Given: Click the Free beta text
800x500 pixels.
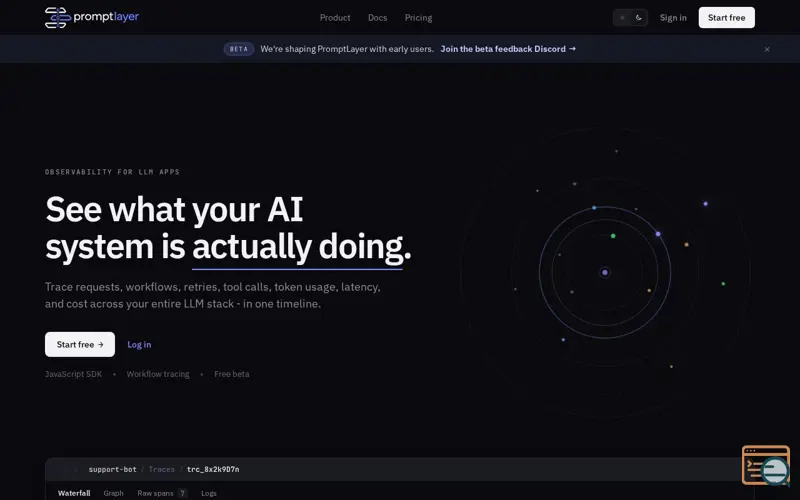Looking at the screenshot, I should pyautogui.click(x=232, y=374).
